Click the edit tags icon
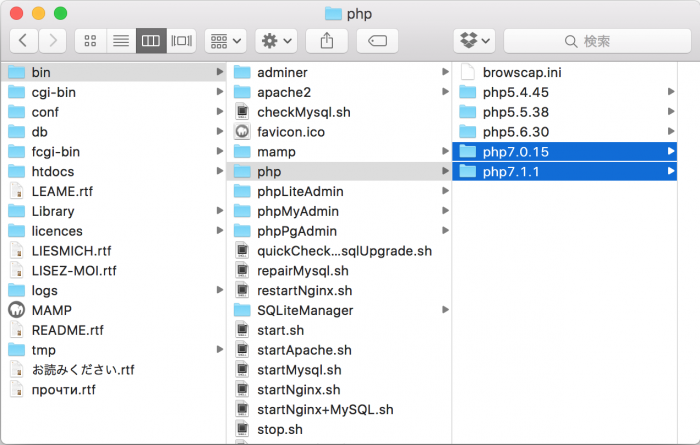This screenshot has height=445, width=700. tap(377, 41)
